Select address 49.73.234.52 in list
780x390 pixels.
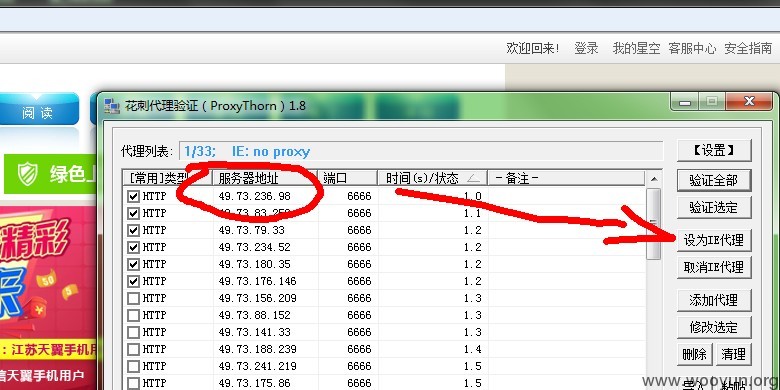pos(254,247)
